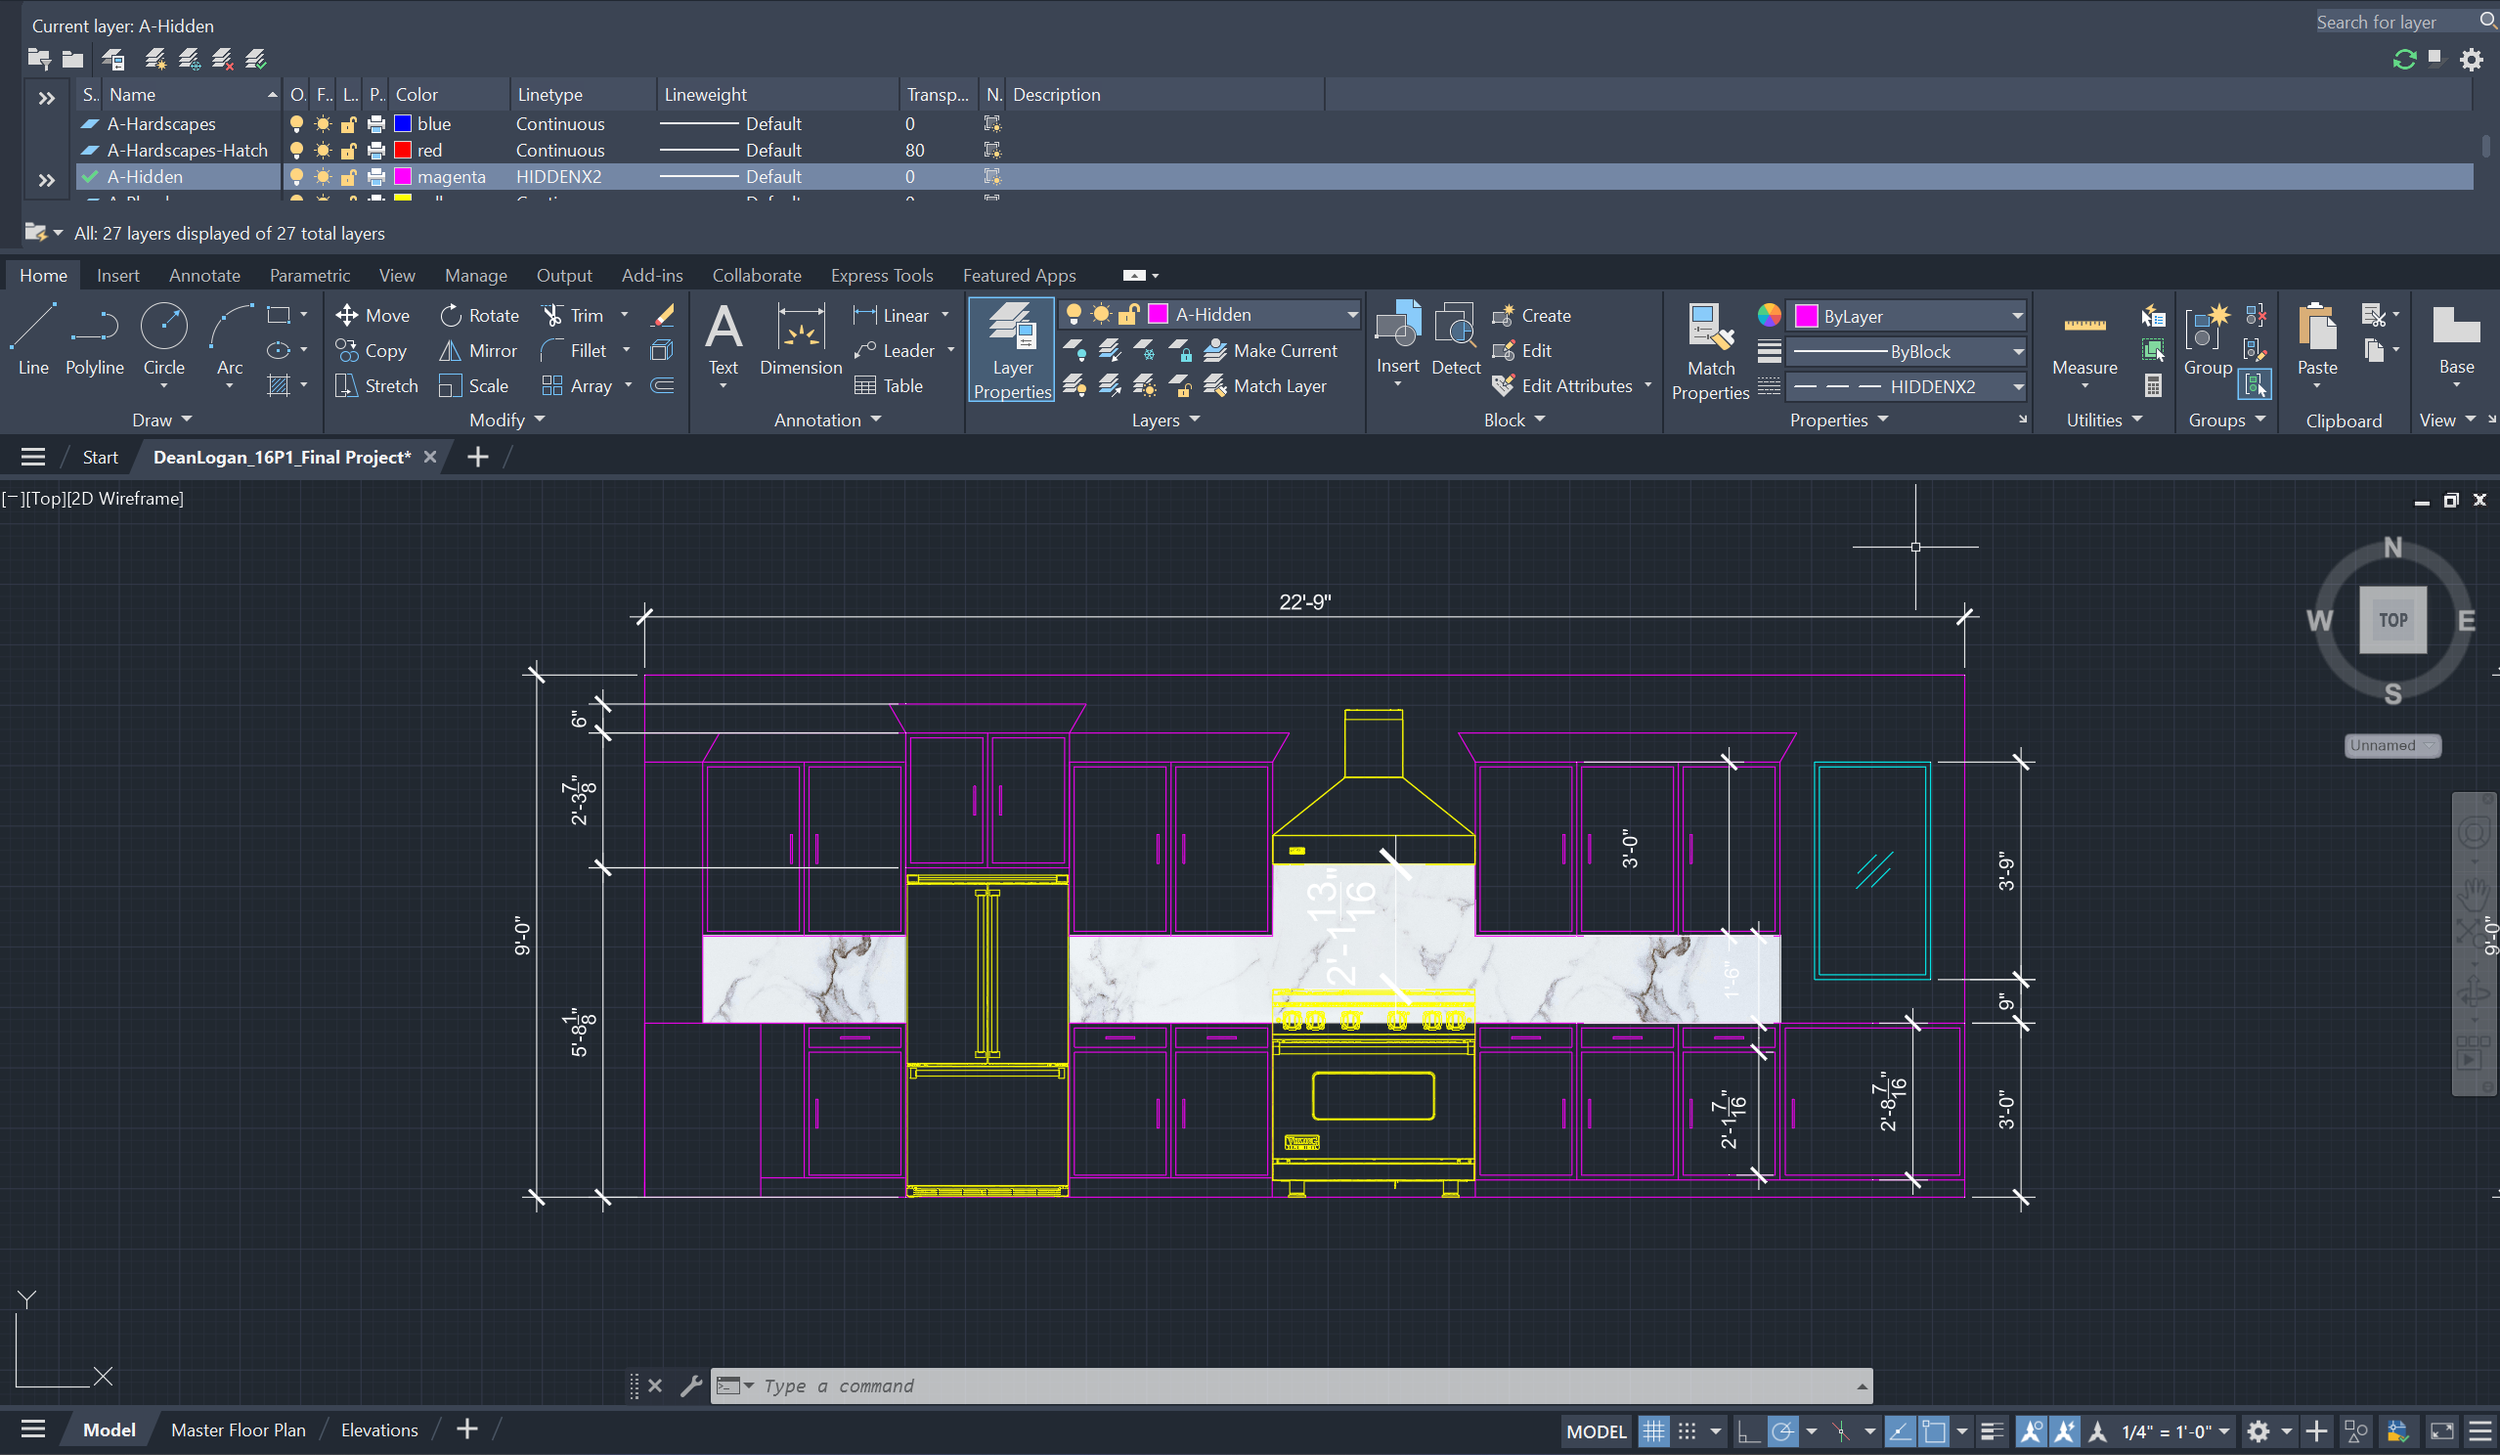The height and width of the screenshot is (1455, 2500).
Task: Insert a Table
Action: [888, 386]
